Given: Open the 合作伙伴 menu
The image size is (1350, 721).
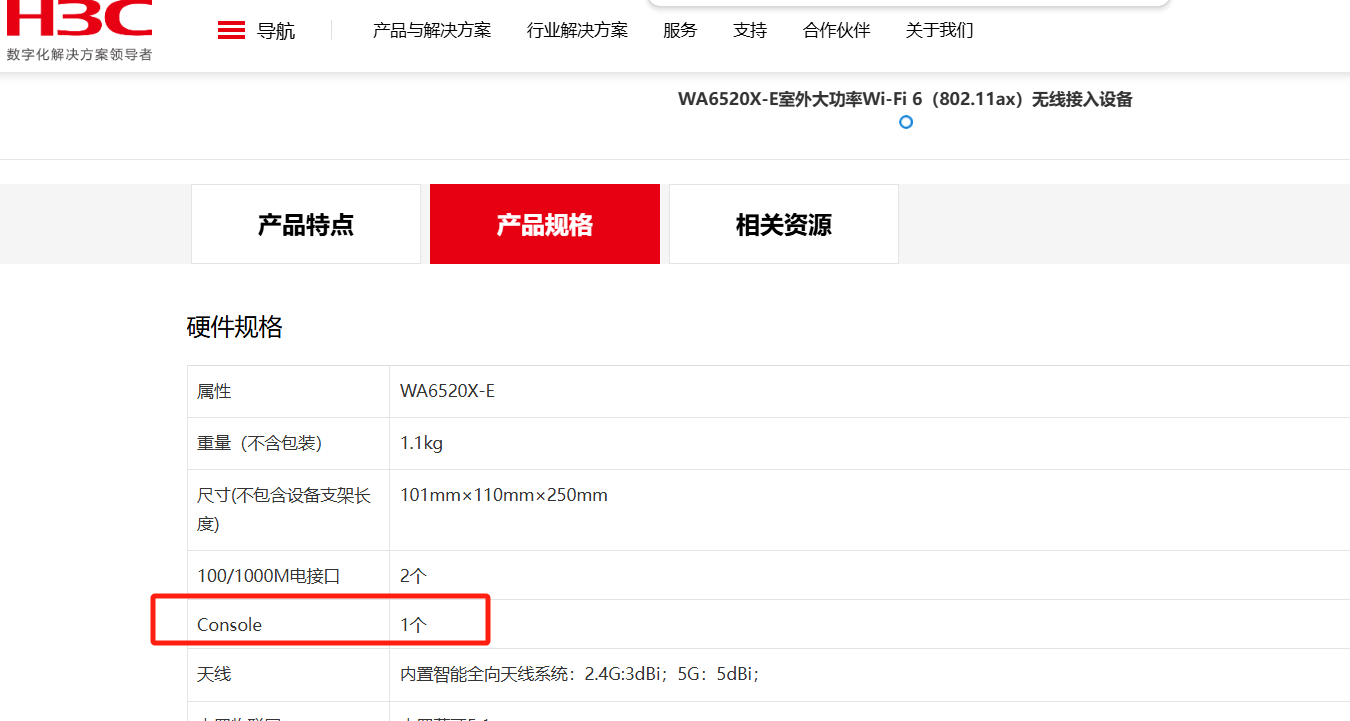Looking at the screenshot, I should tap(837, 31).
